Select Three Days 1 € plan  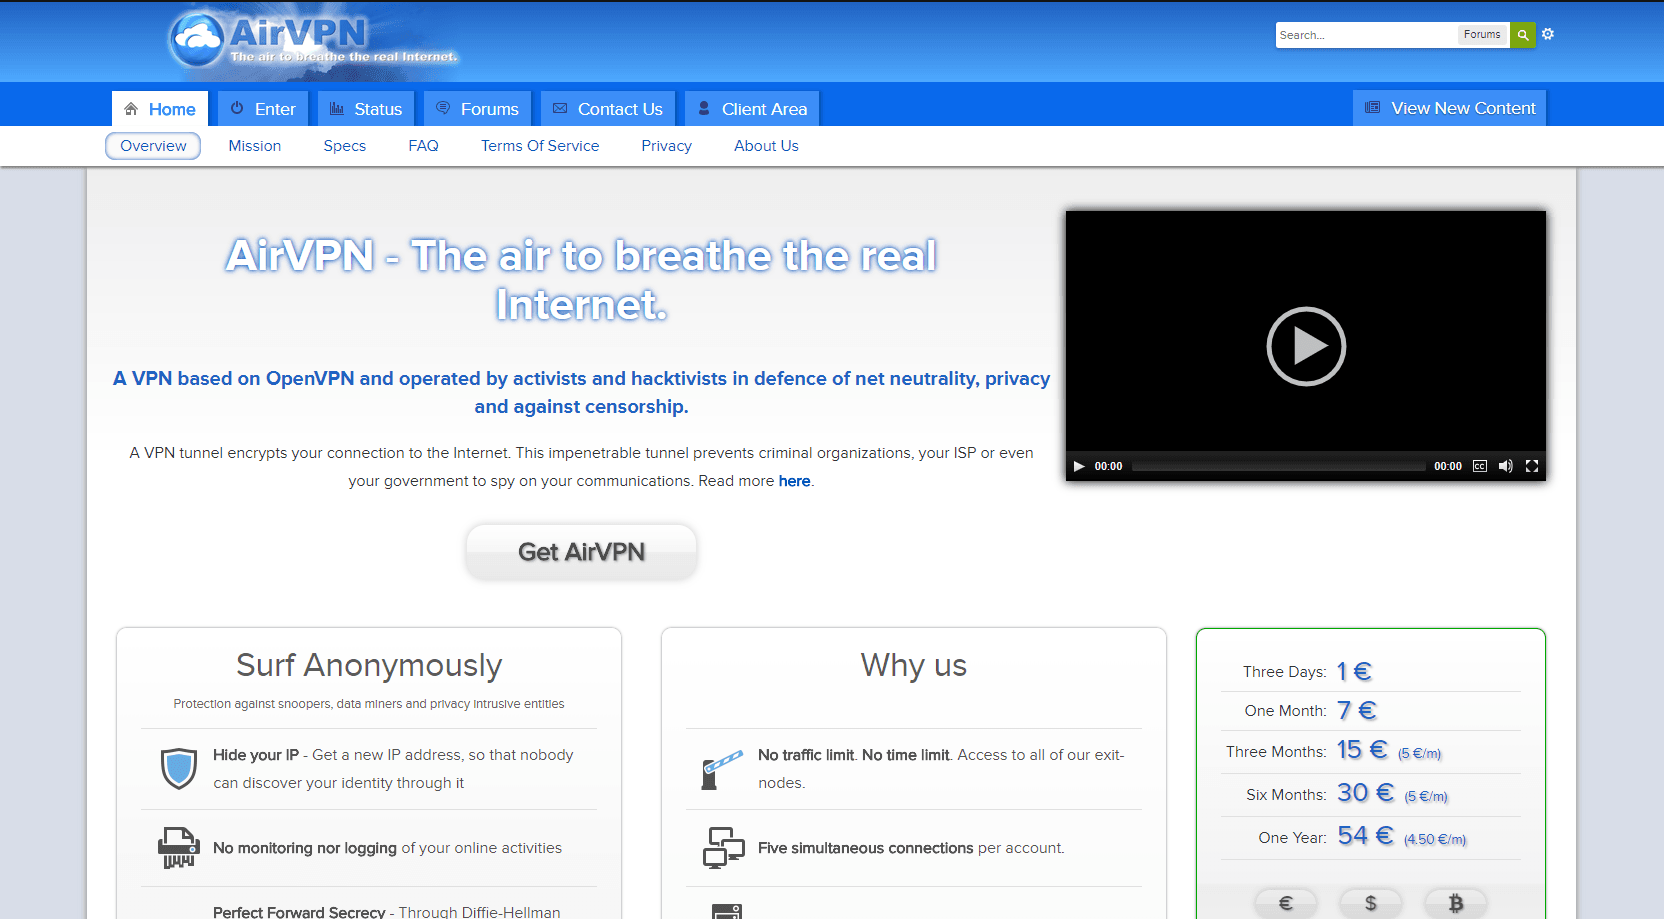pyautogui.click(x=1370, y=671)
